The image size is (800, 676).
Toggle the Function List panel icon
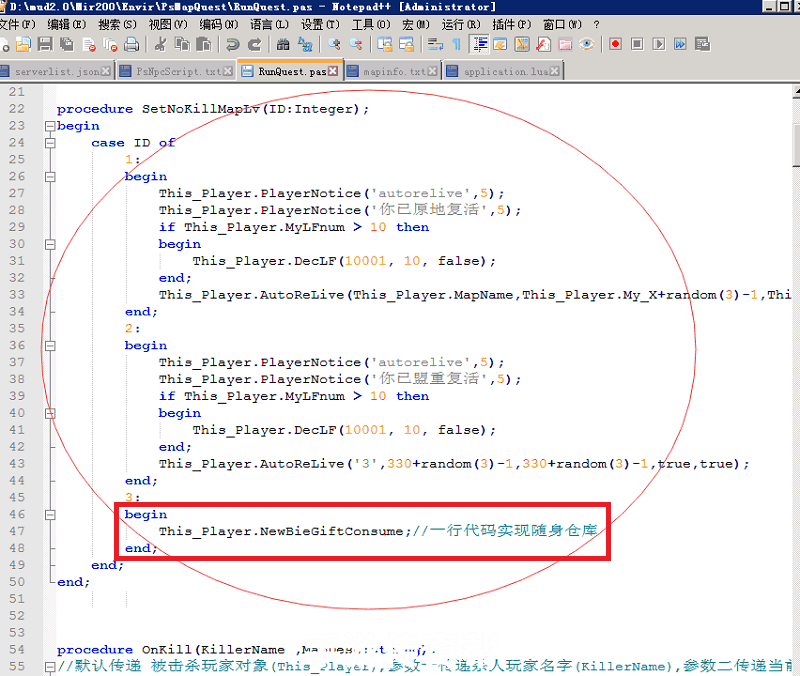[543, 45]
